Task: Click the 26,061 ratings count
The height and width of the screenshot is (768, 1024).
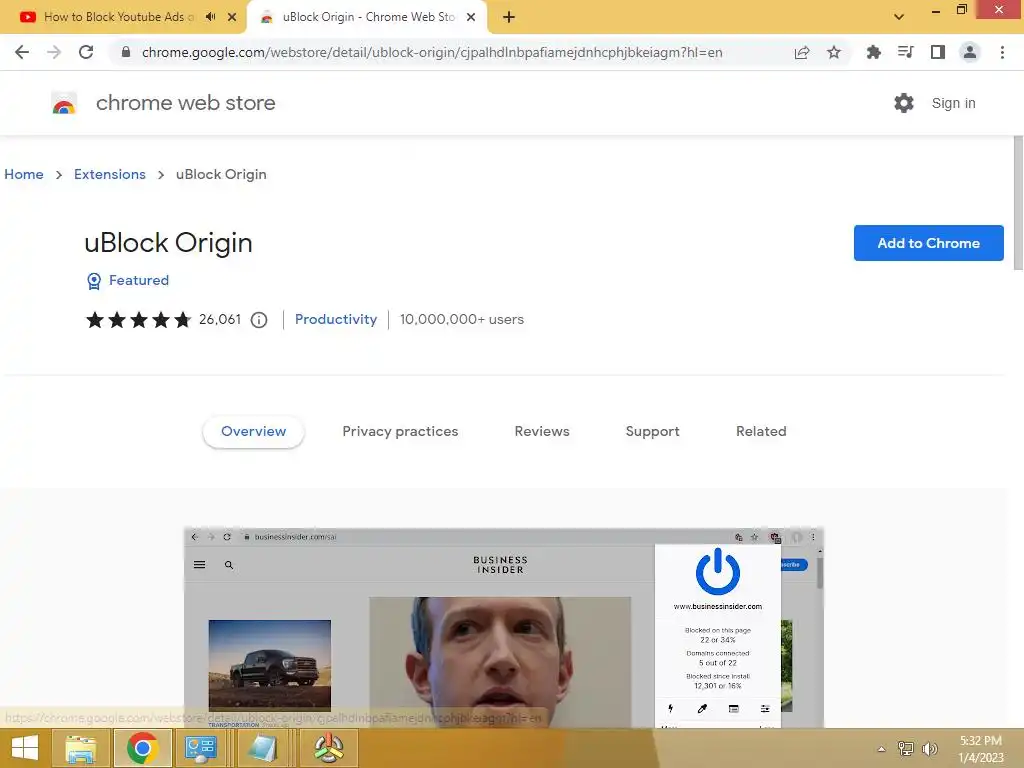Action: click(x=220, y=319)
